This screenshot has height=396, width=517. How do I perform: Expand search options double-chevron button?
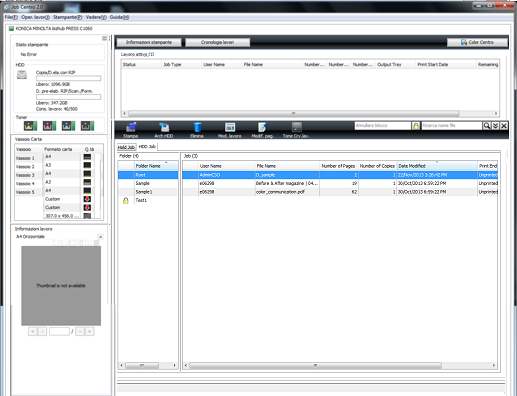point(495,126)
